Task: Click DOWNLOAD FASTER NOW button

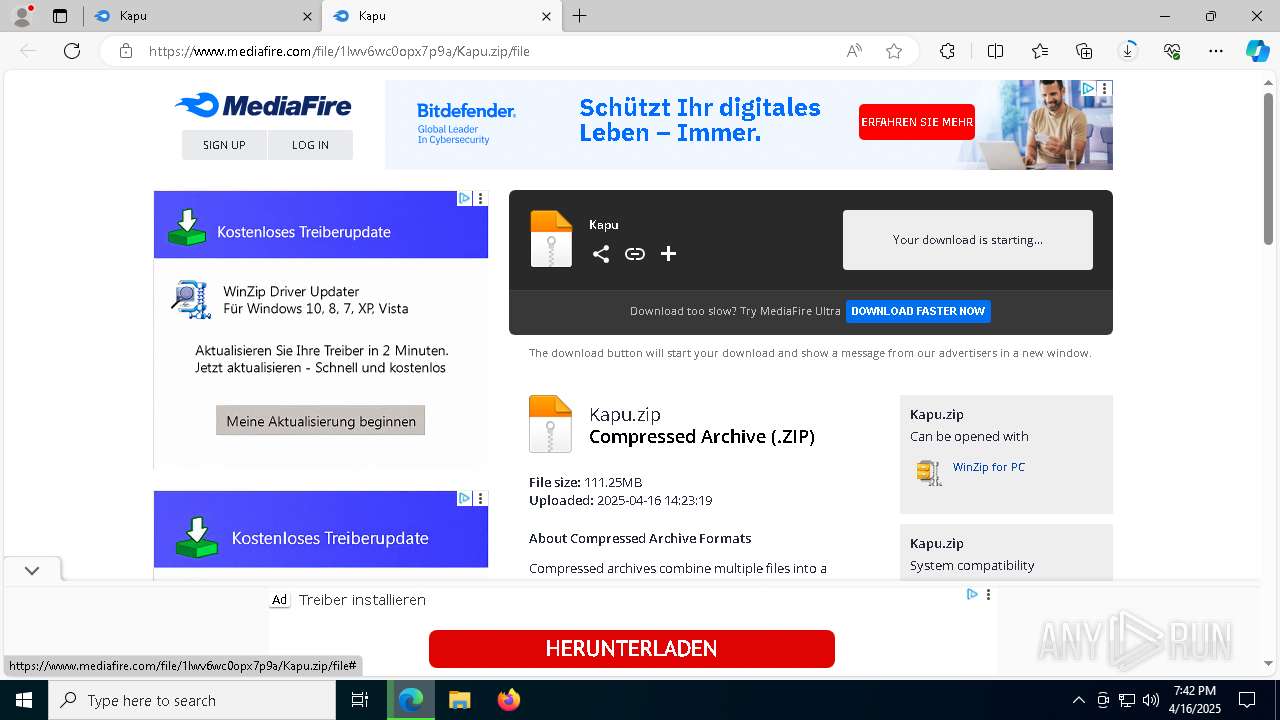Action: [918, 311]
